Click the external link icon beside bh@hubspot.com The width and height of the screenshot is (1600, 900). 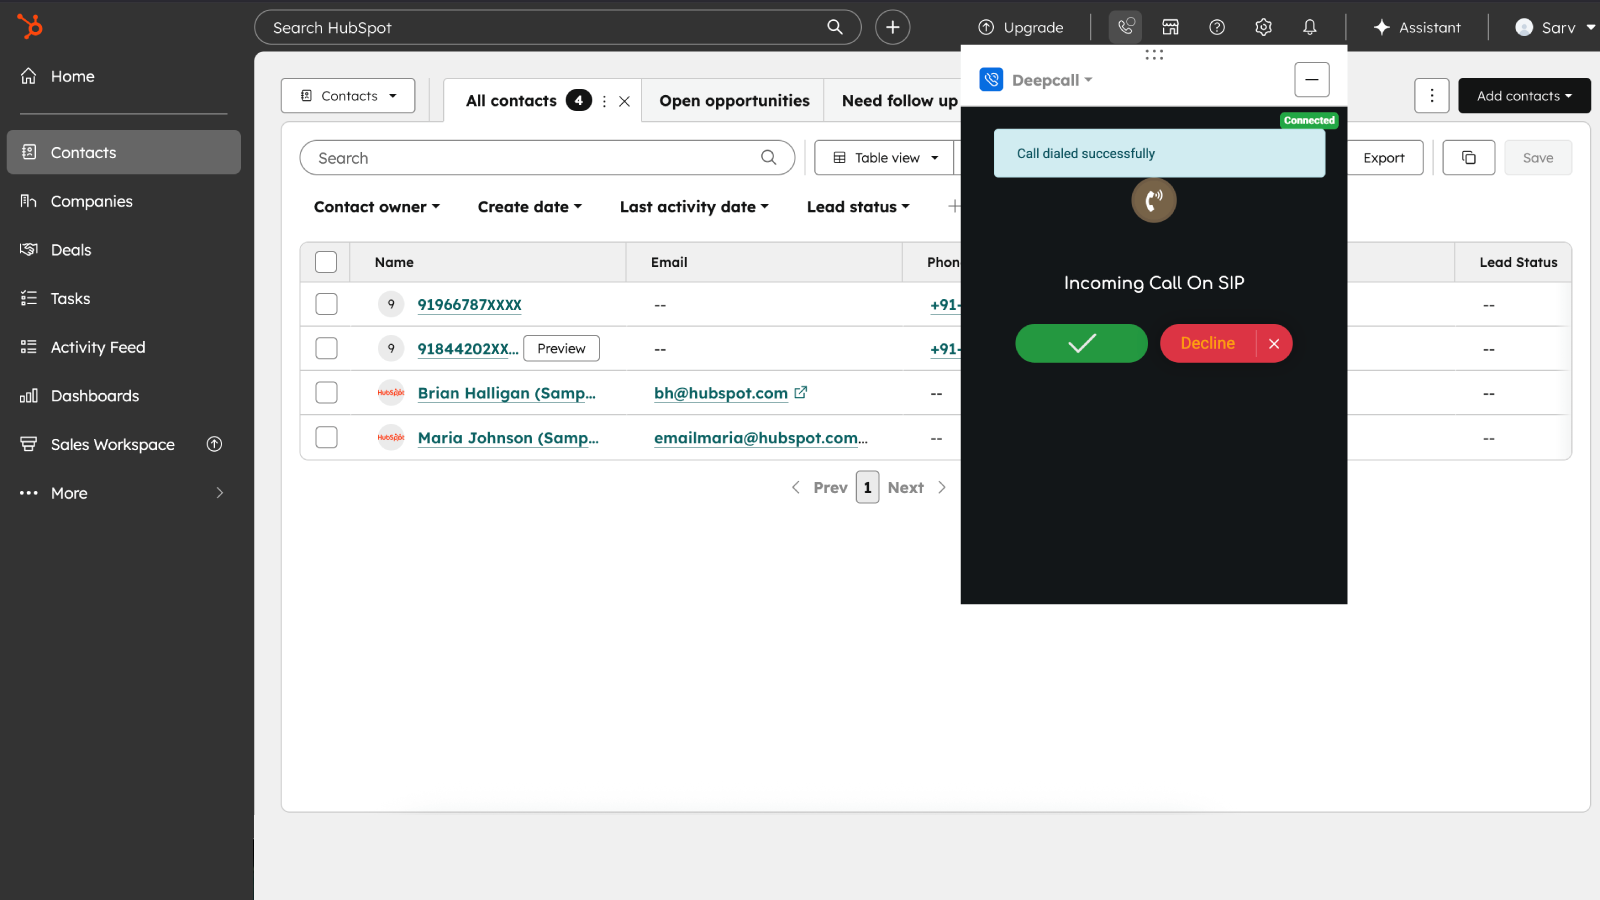801,393
